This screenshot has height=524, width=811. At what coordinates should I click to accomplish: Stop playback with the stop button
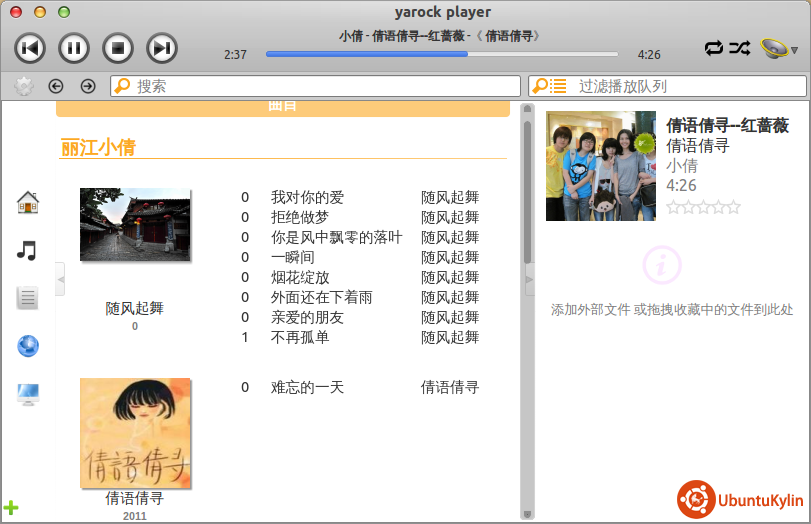[118, 47]
